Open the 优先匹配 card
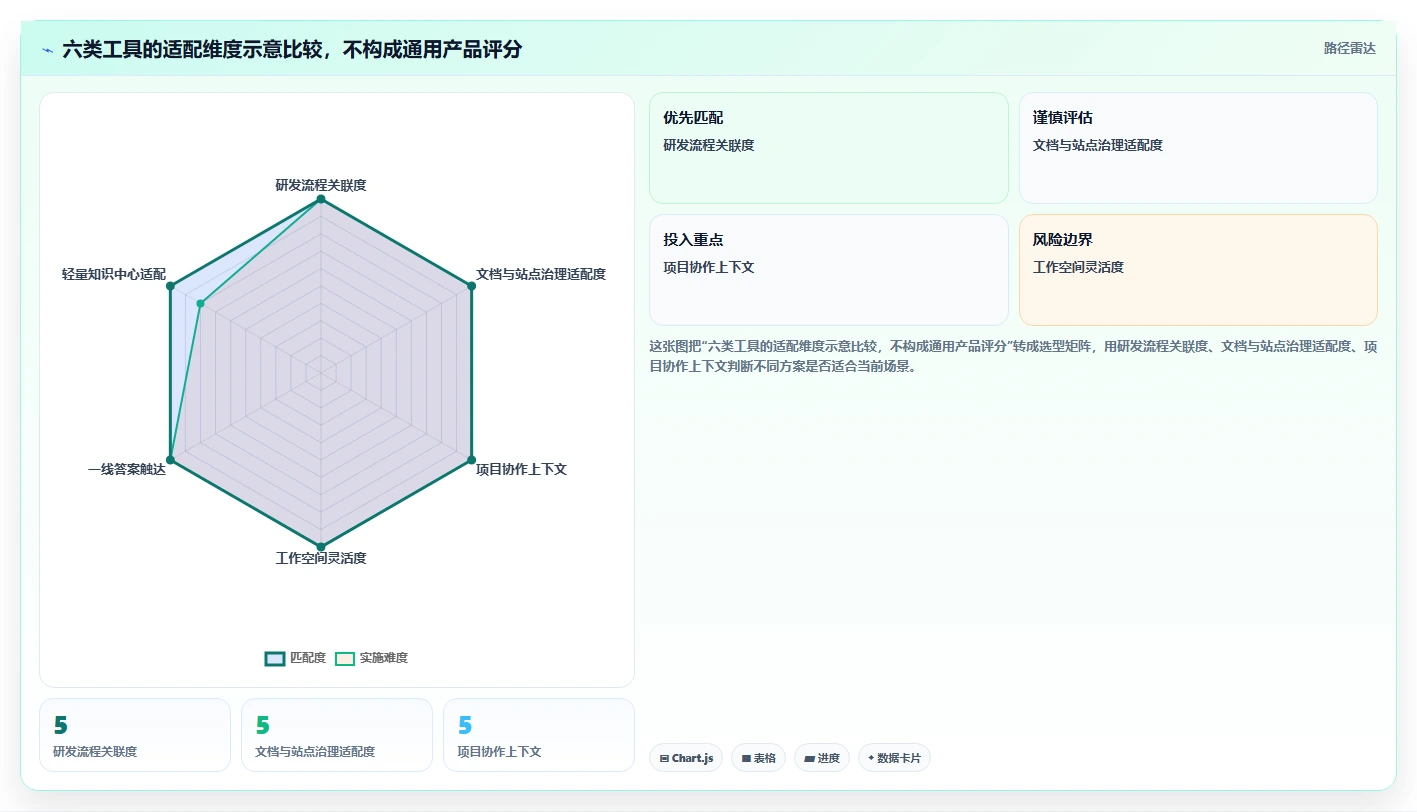 [x=829, y=148]
